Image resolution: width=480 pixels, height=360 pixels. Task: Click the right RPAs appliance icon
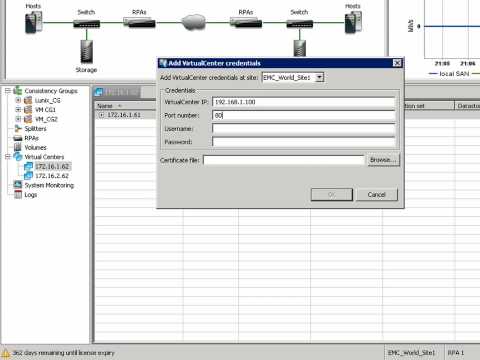tap(246, 23)
